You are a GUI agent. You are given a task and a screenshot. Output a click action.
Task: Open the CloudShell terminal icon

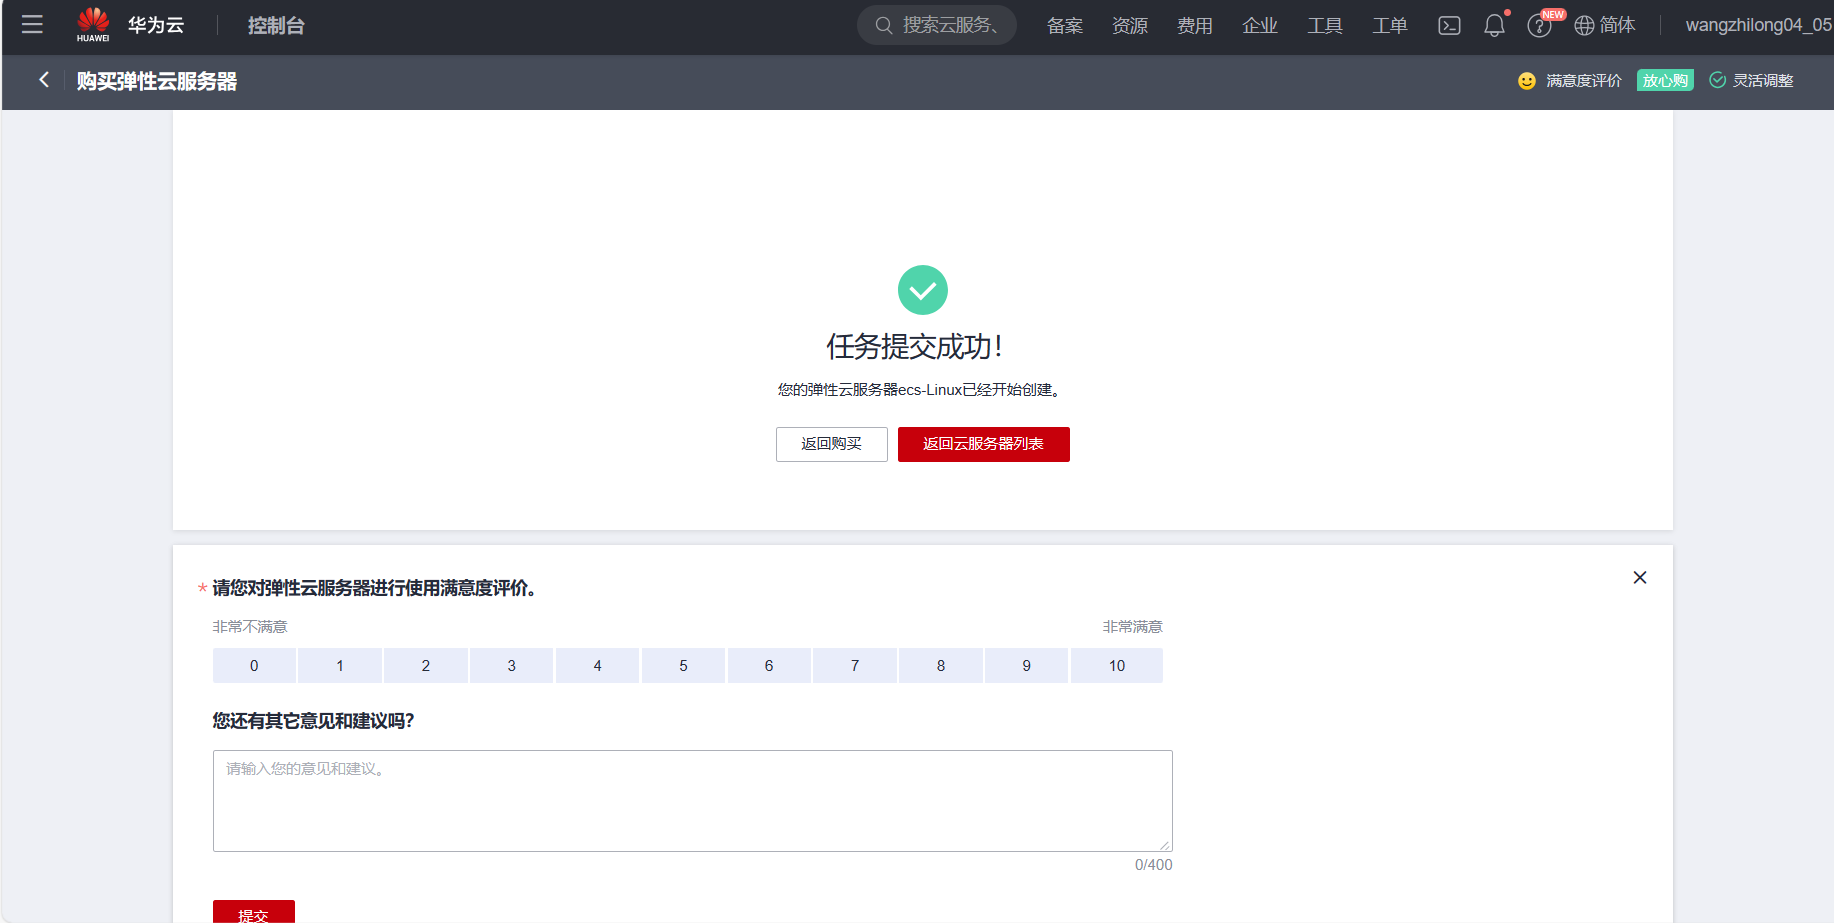pyautogui.click(x=1448, y=25)
